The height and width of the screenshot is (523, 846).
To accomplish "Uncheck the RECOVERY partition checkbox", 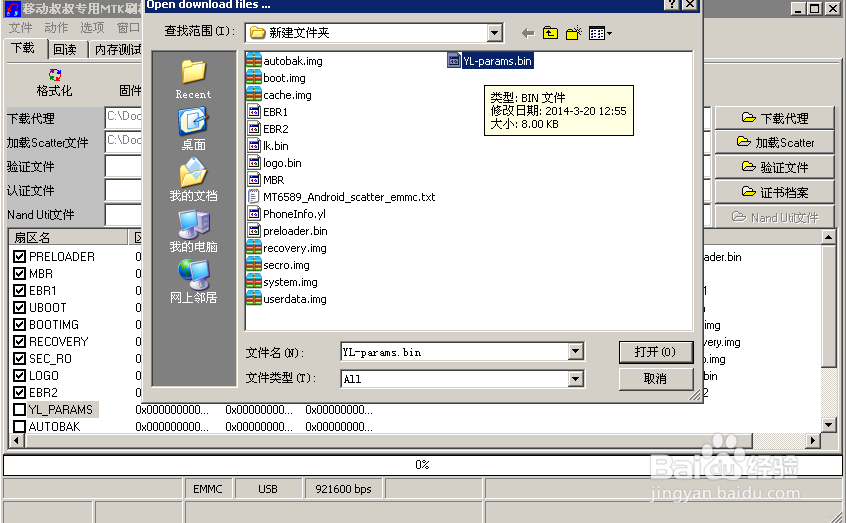I will click(19, 342).
